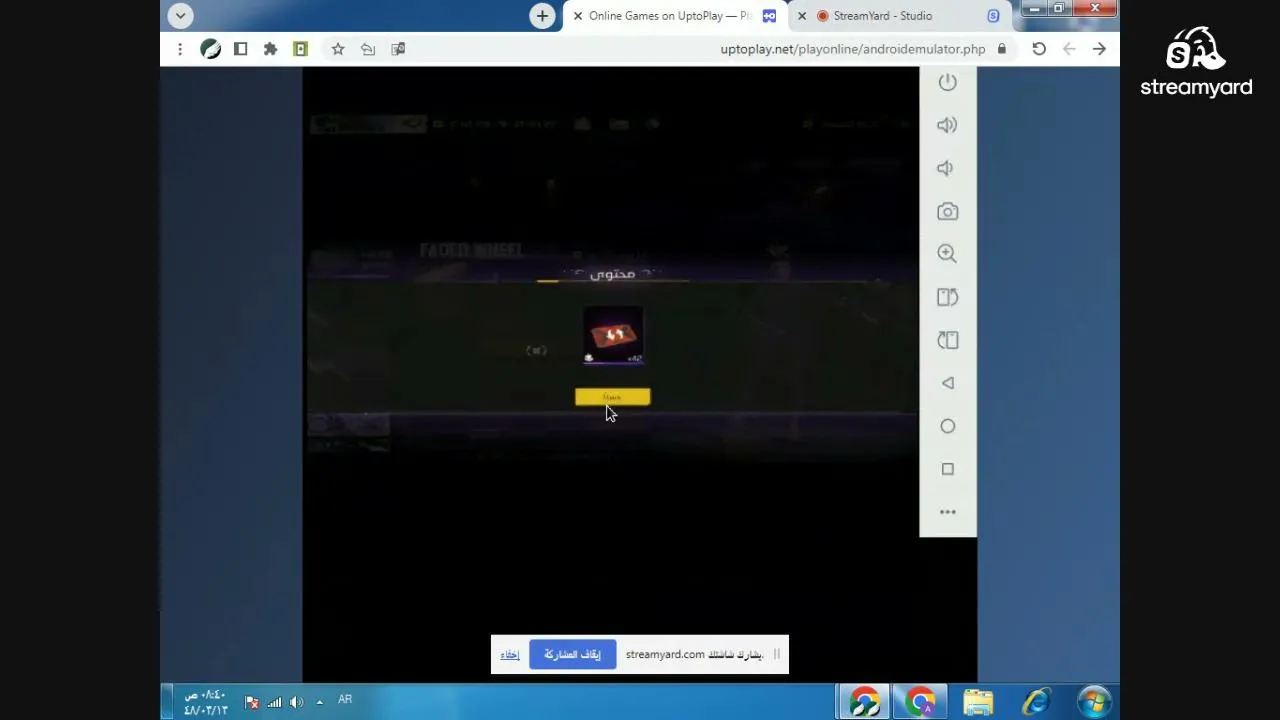Close the StreamYard - Studio tab
The width and height of the screenshot is (1280, 720).
(x=801, y=16)
